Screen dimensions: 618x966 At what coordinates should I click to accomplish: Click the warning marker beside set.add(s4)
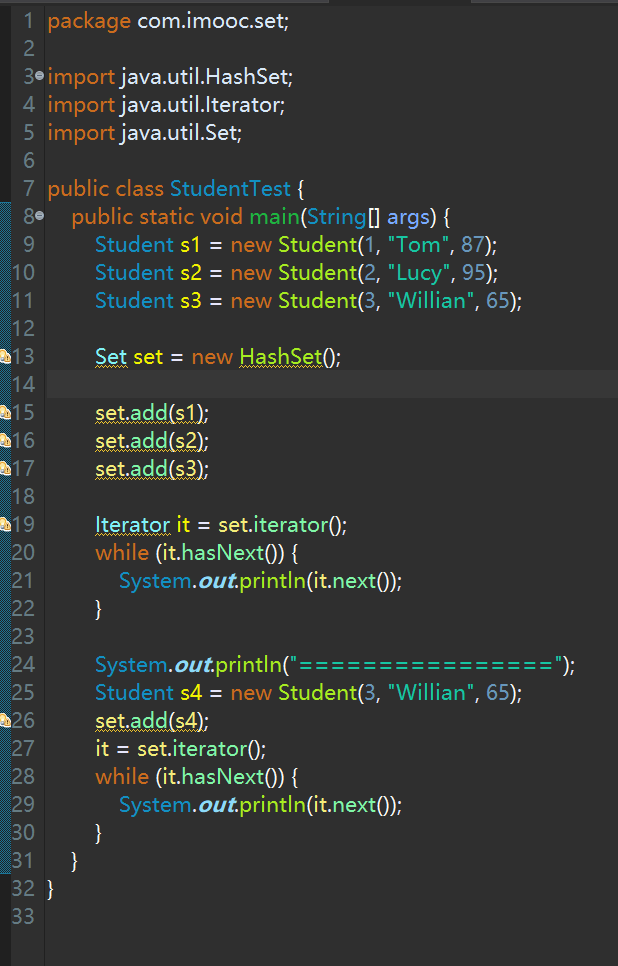(5, 721)
